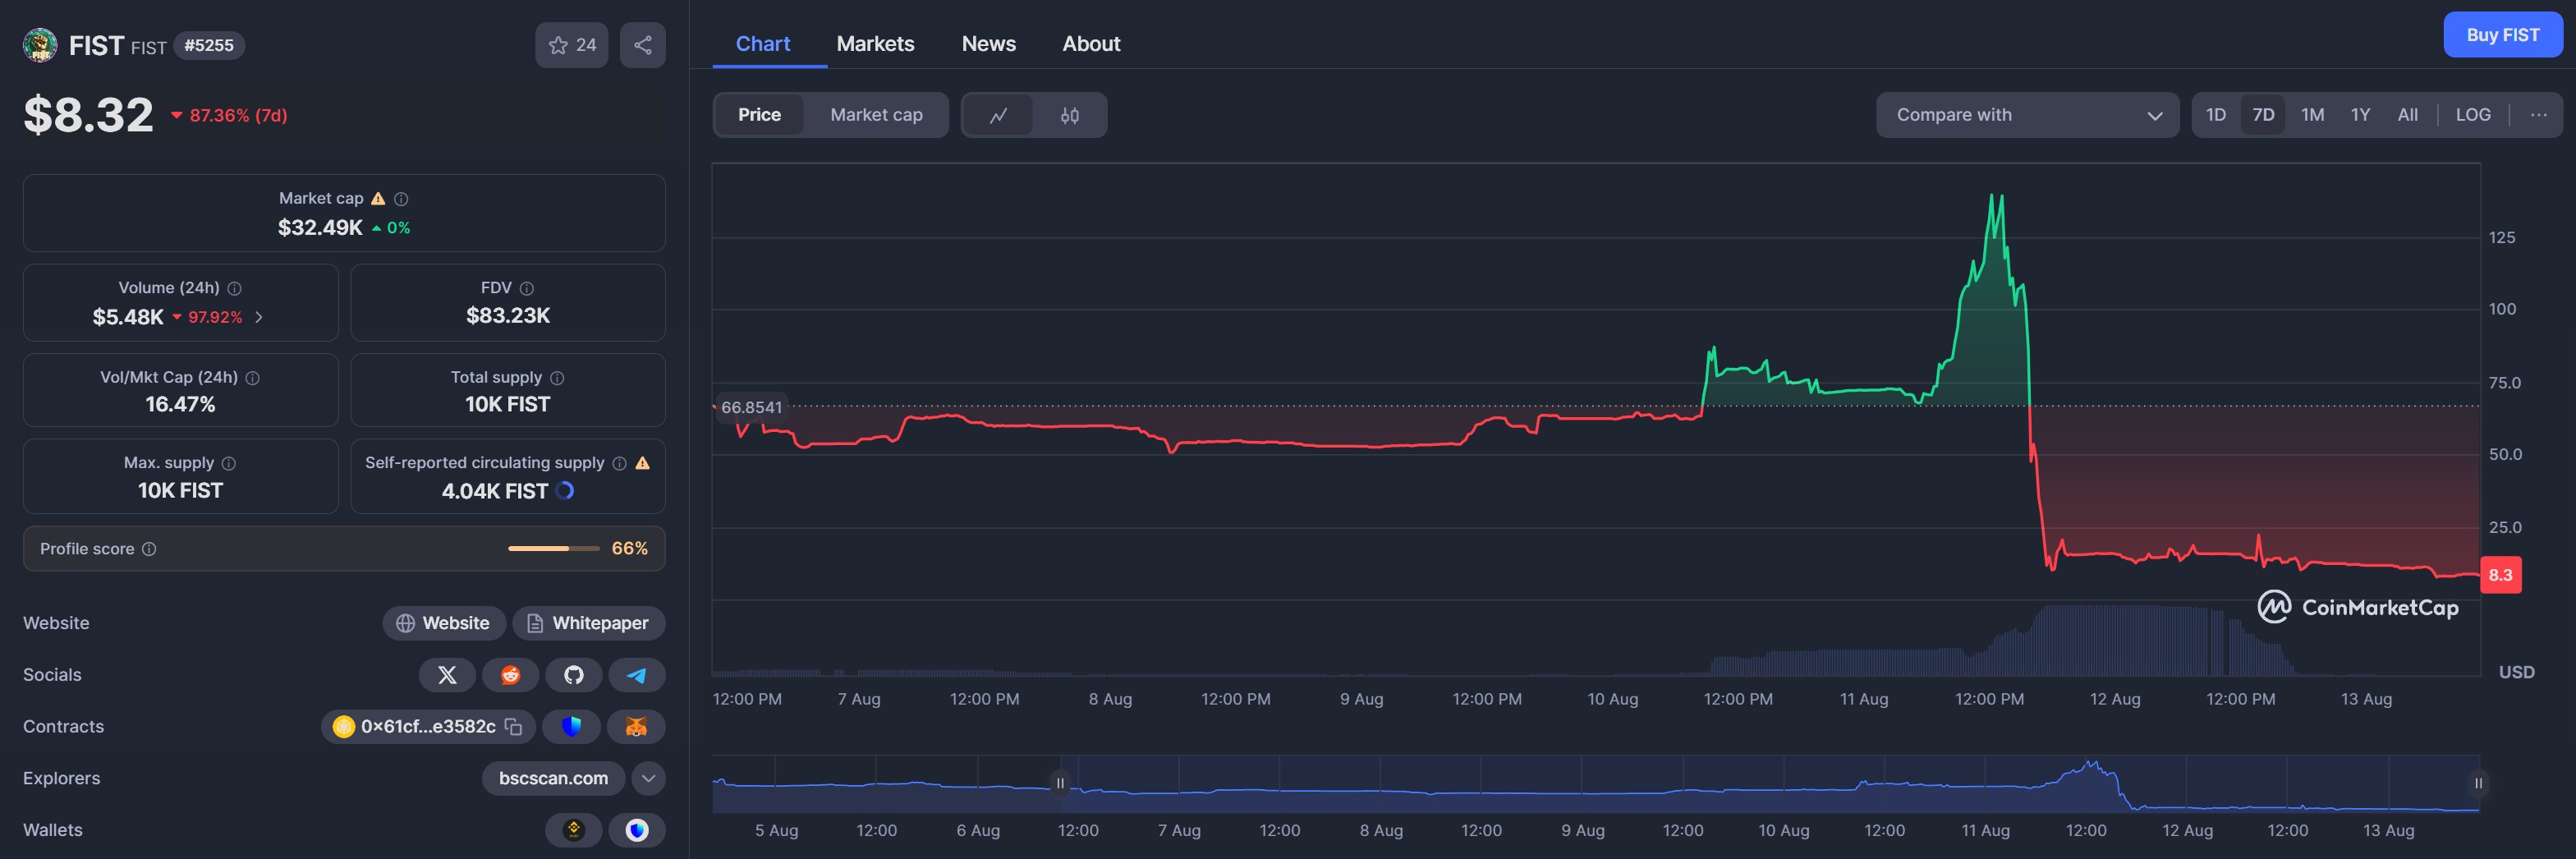Open the X (Twitter) social link
The width and height of the screenshot is (2576, 859).
(447, 675)
